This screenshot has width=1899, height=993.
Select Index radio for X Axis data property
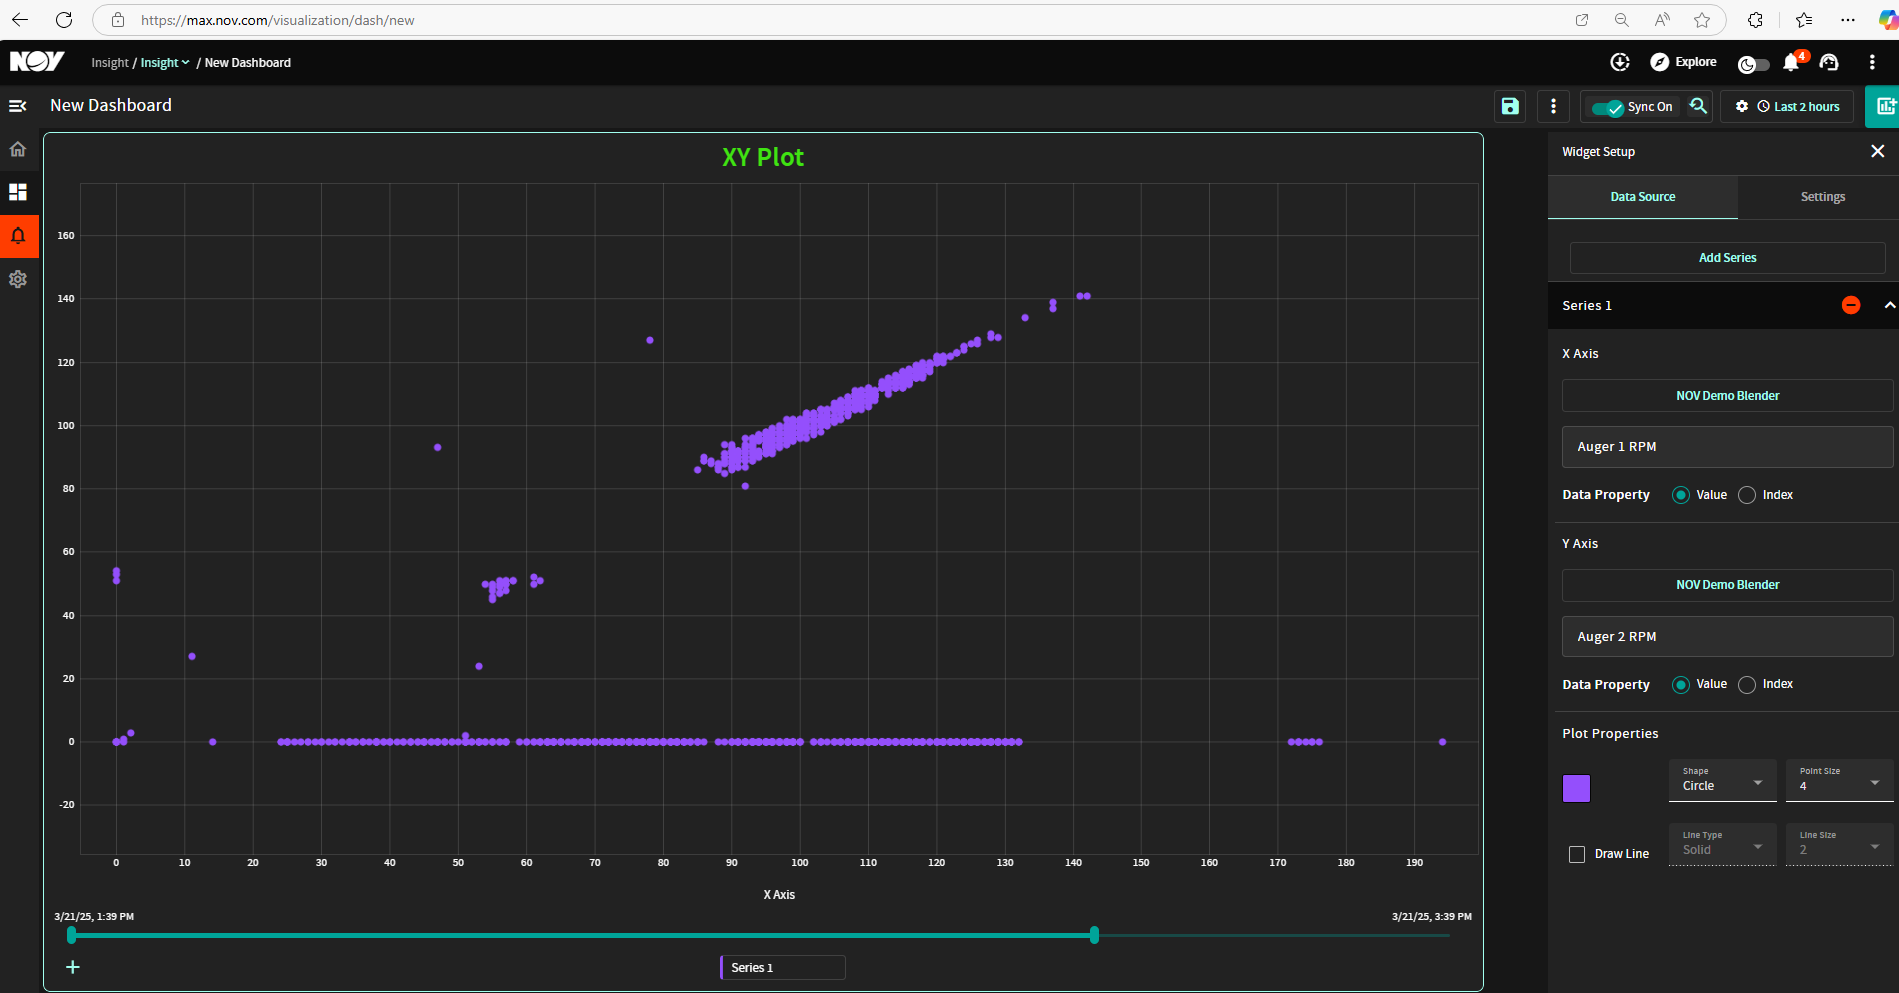[1747, 495]
